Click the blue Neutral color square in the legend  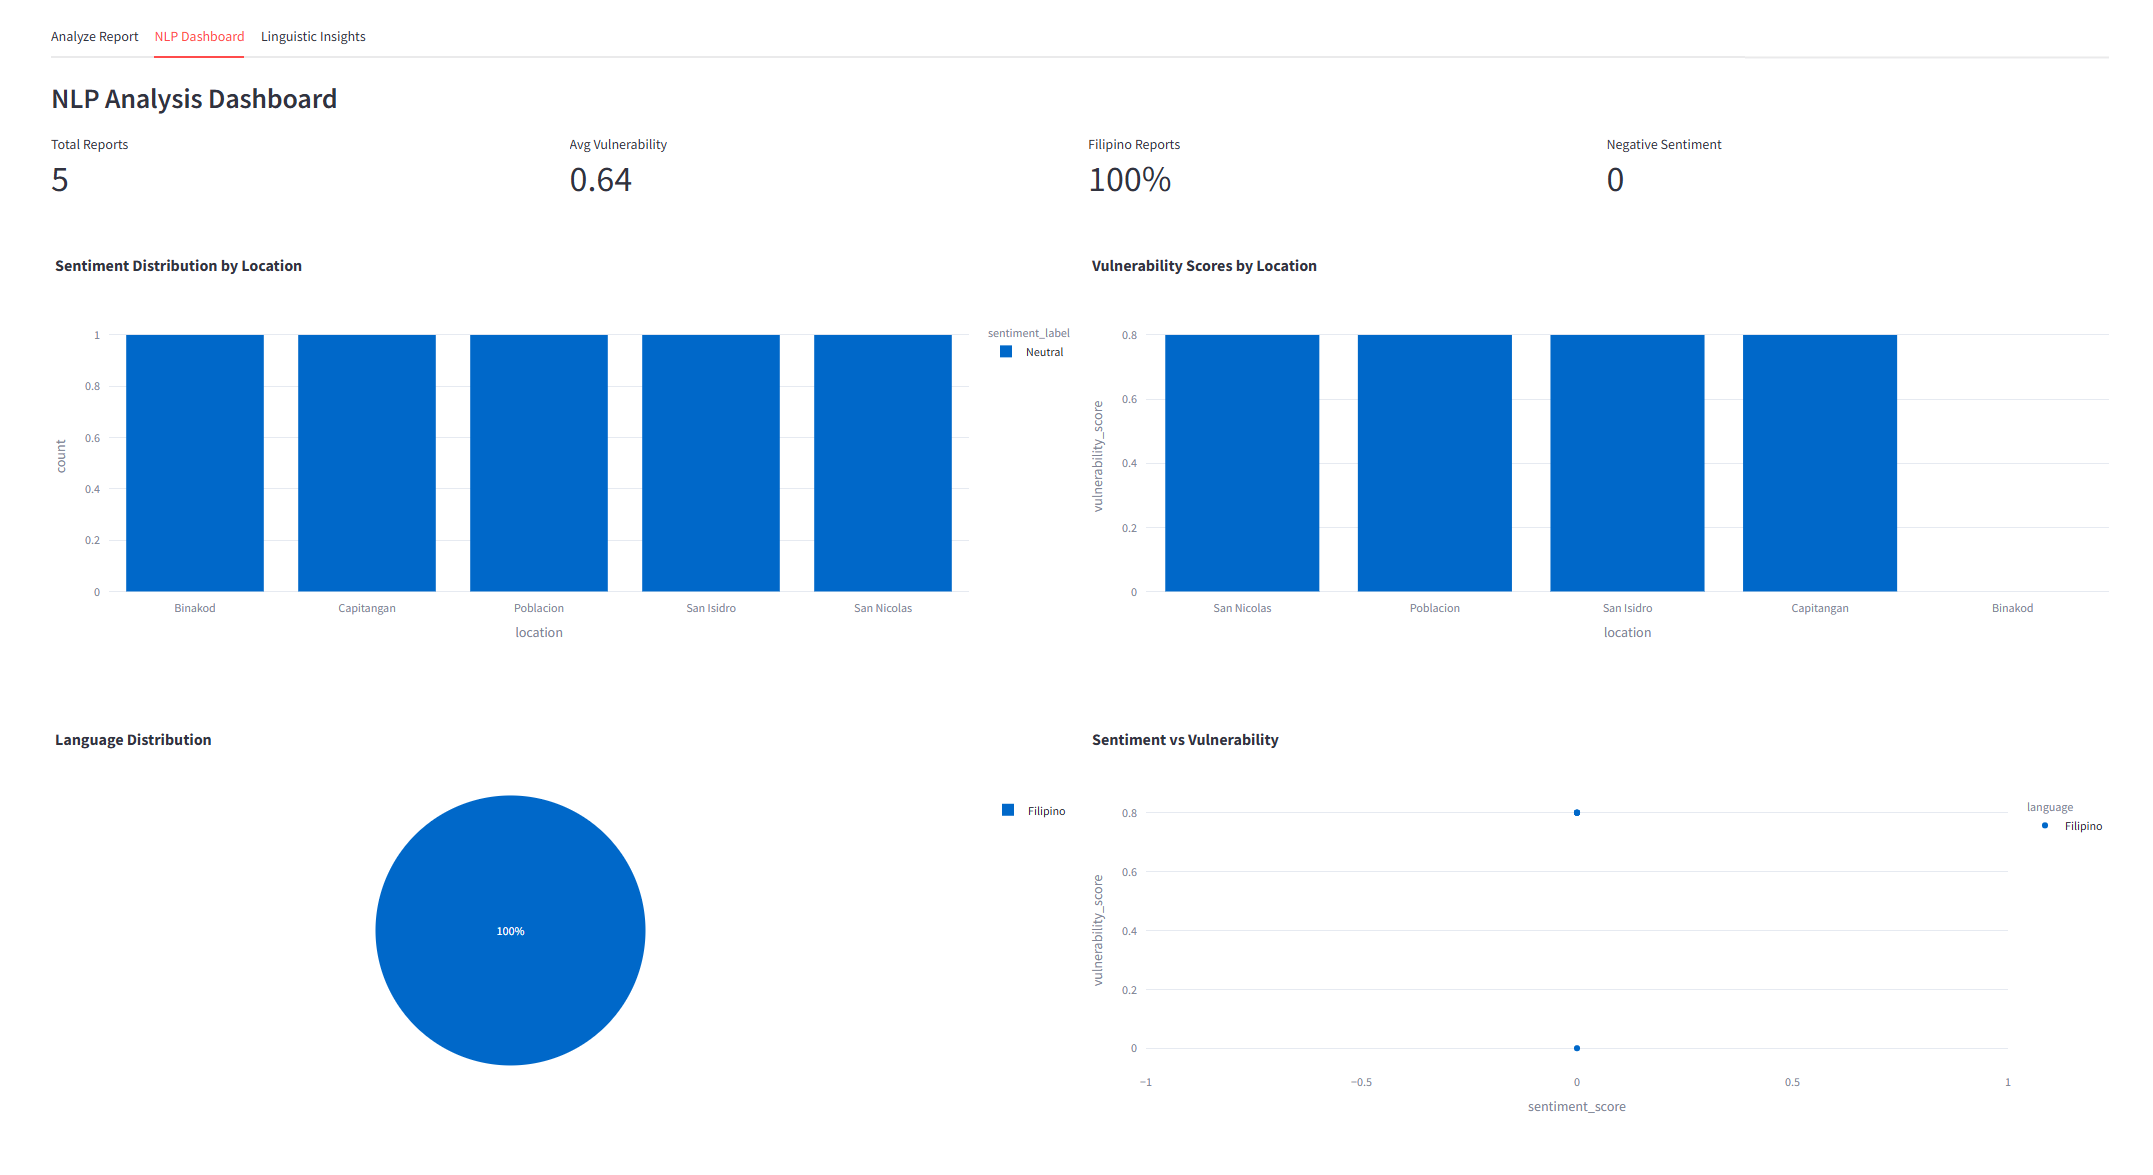[x=1006, y=352]
